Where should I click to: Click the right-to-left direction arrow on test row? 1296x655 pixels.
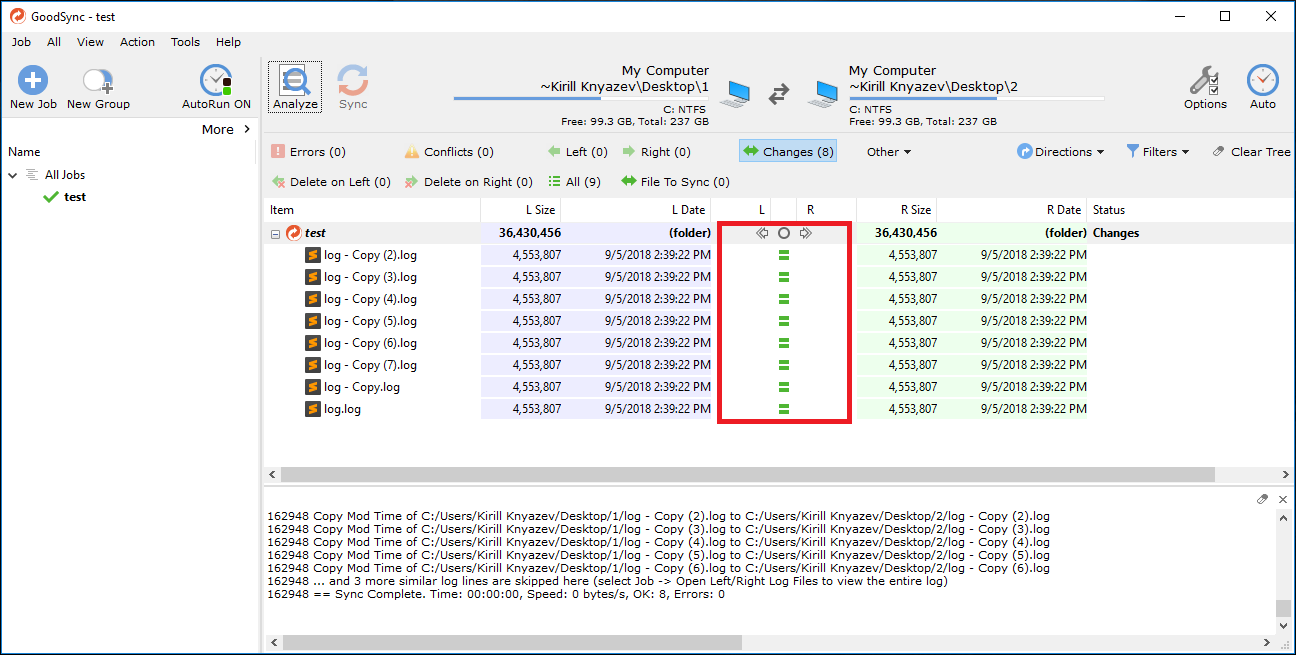coord(762,233)
